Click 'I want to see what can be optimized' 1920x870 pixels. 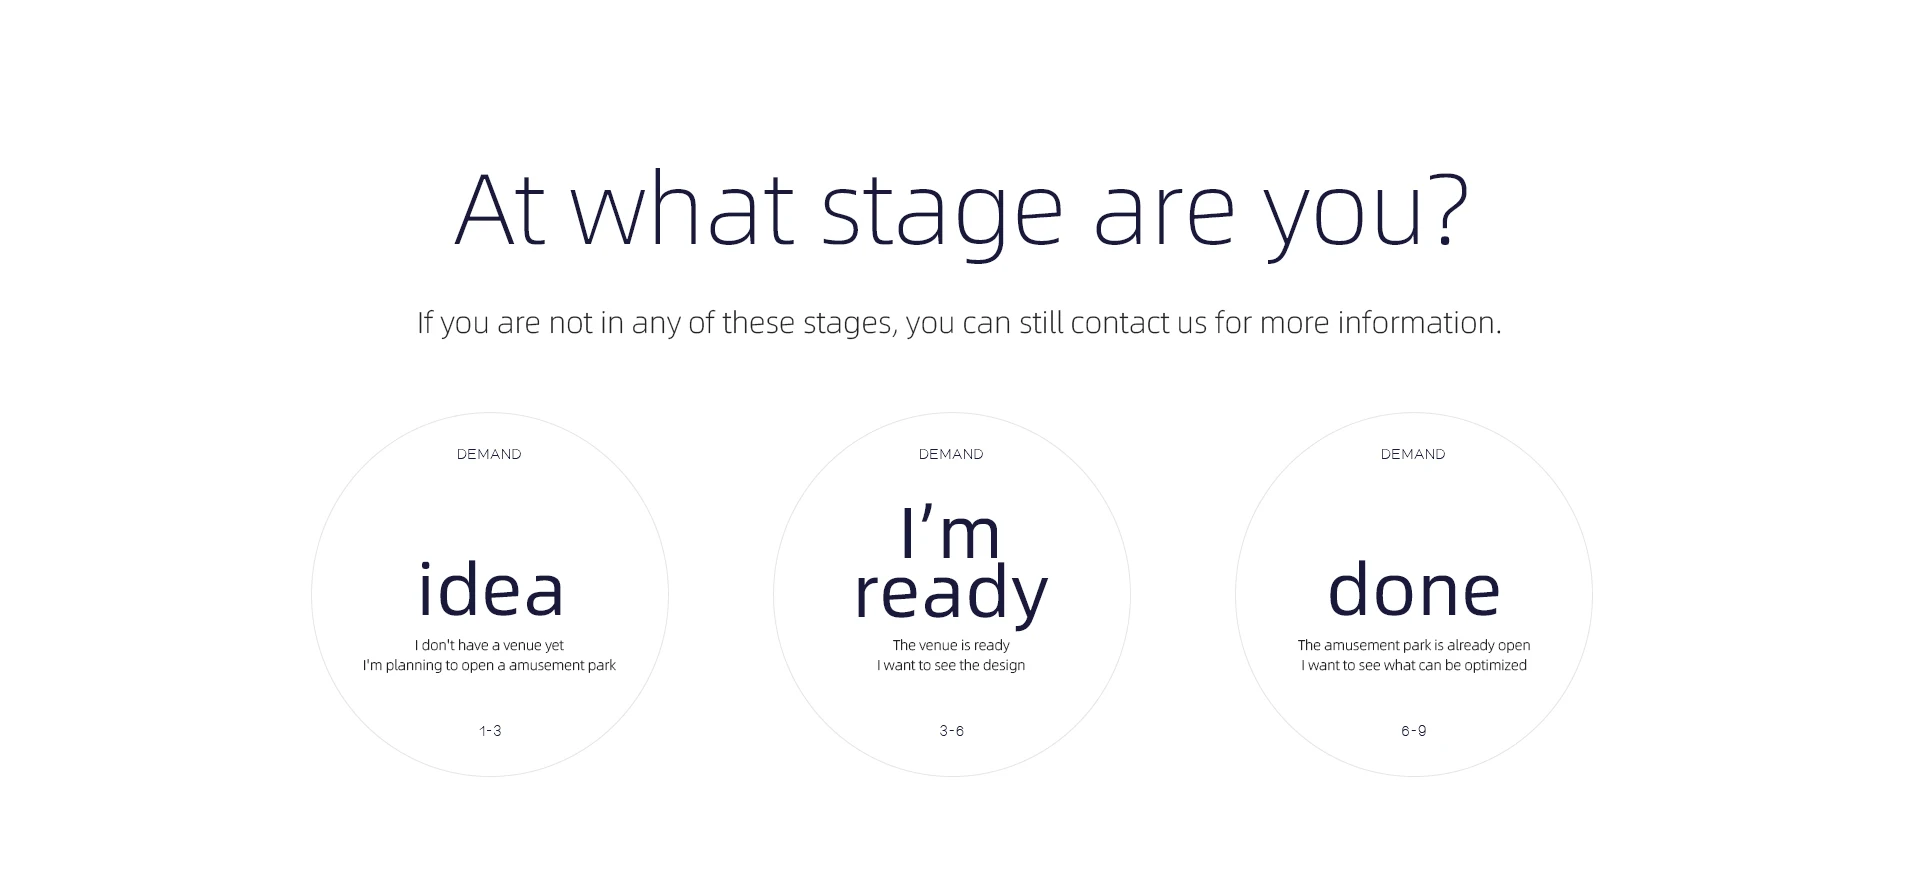coord(1414,665)
